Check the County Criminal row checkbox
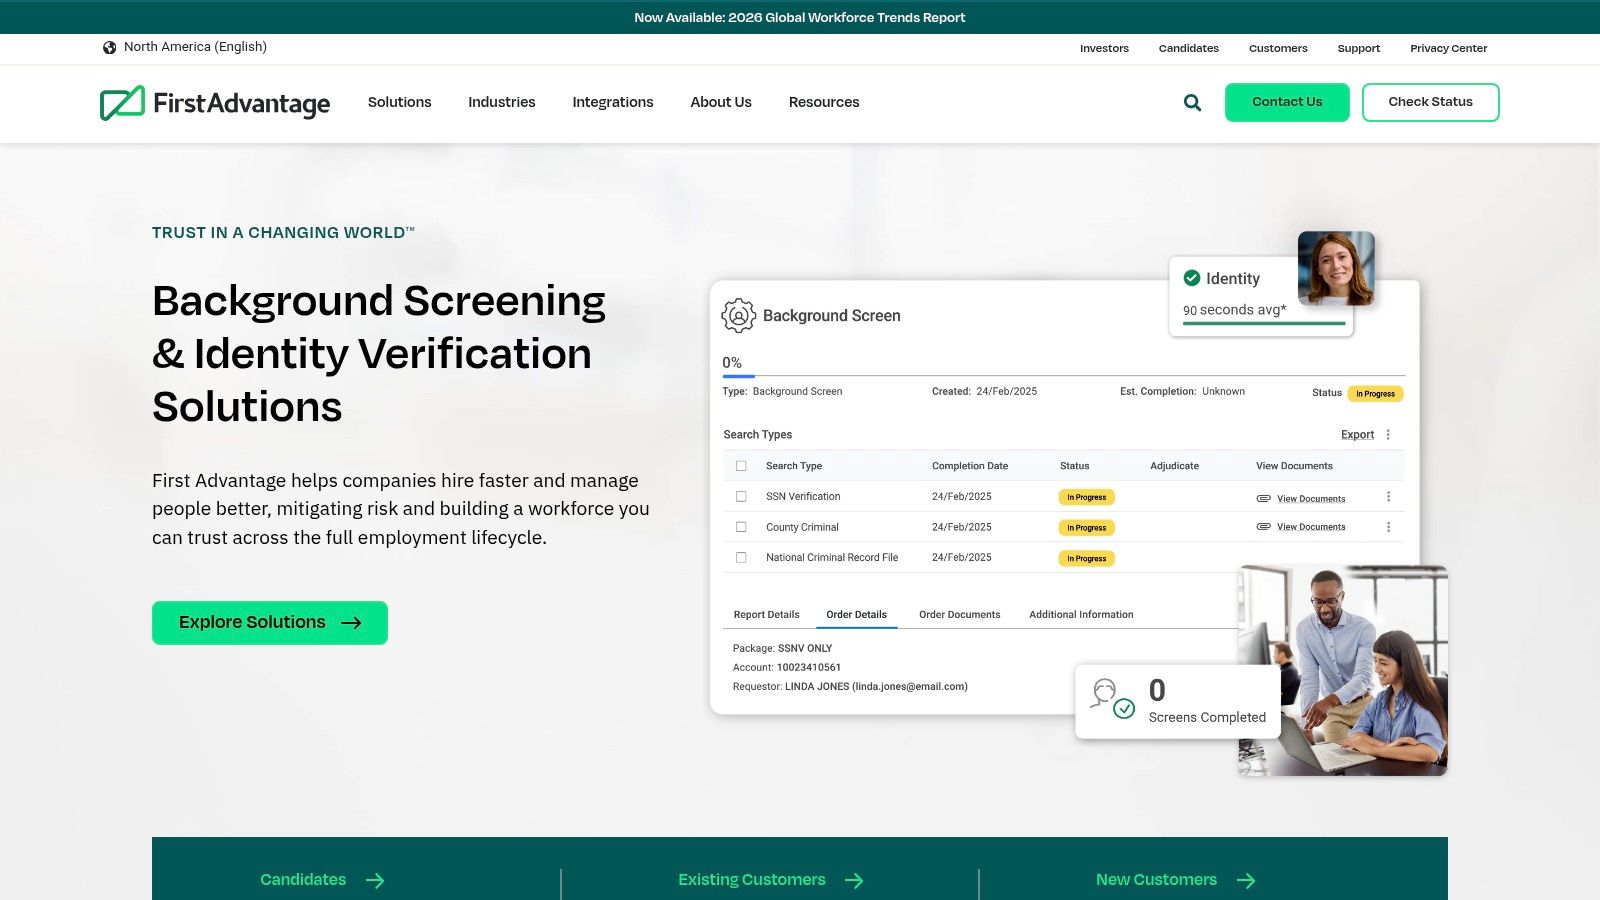The width and height of the screenshot is (1600, 900). (x=741, y=527)
